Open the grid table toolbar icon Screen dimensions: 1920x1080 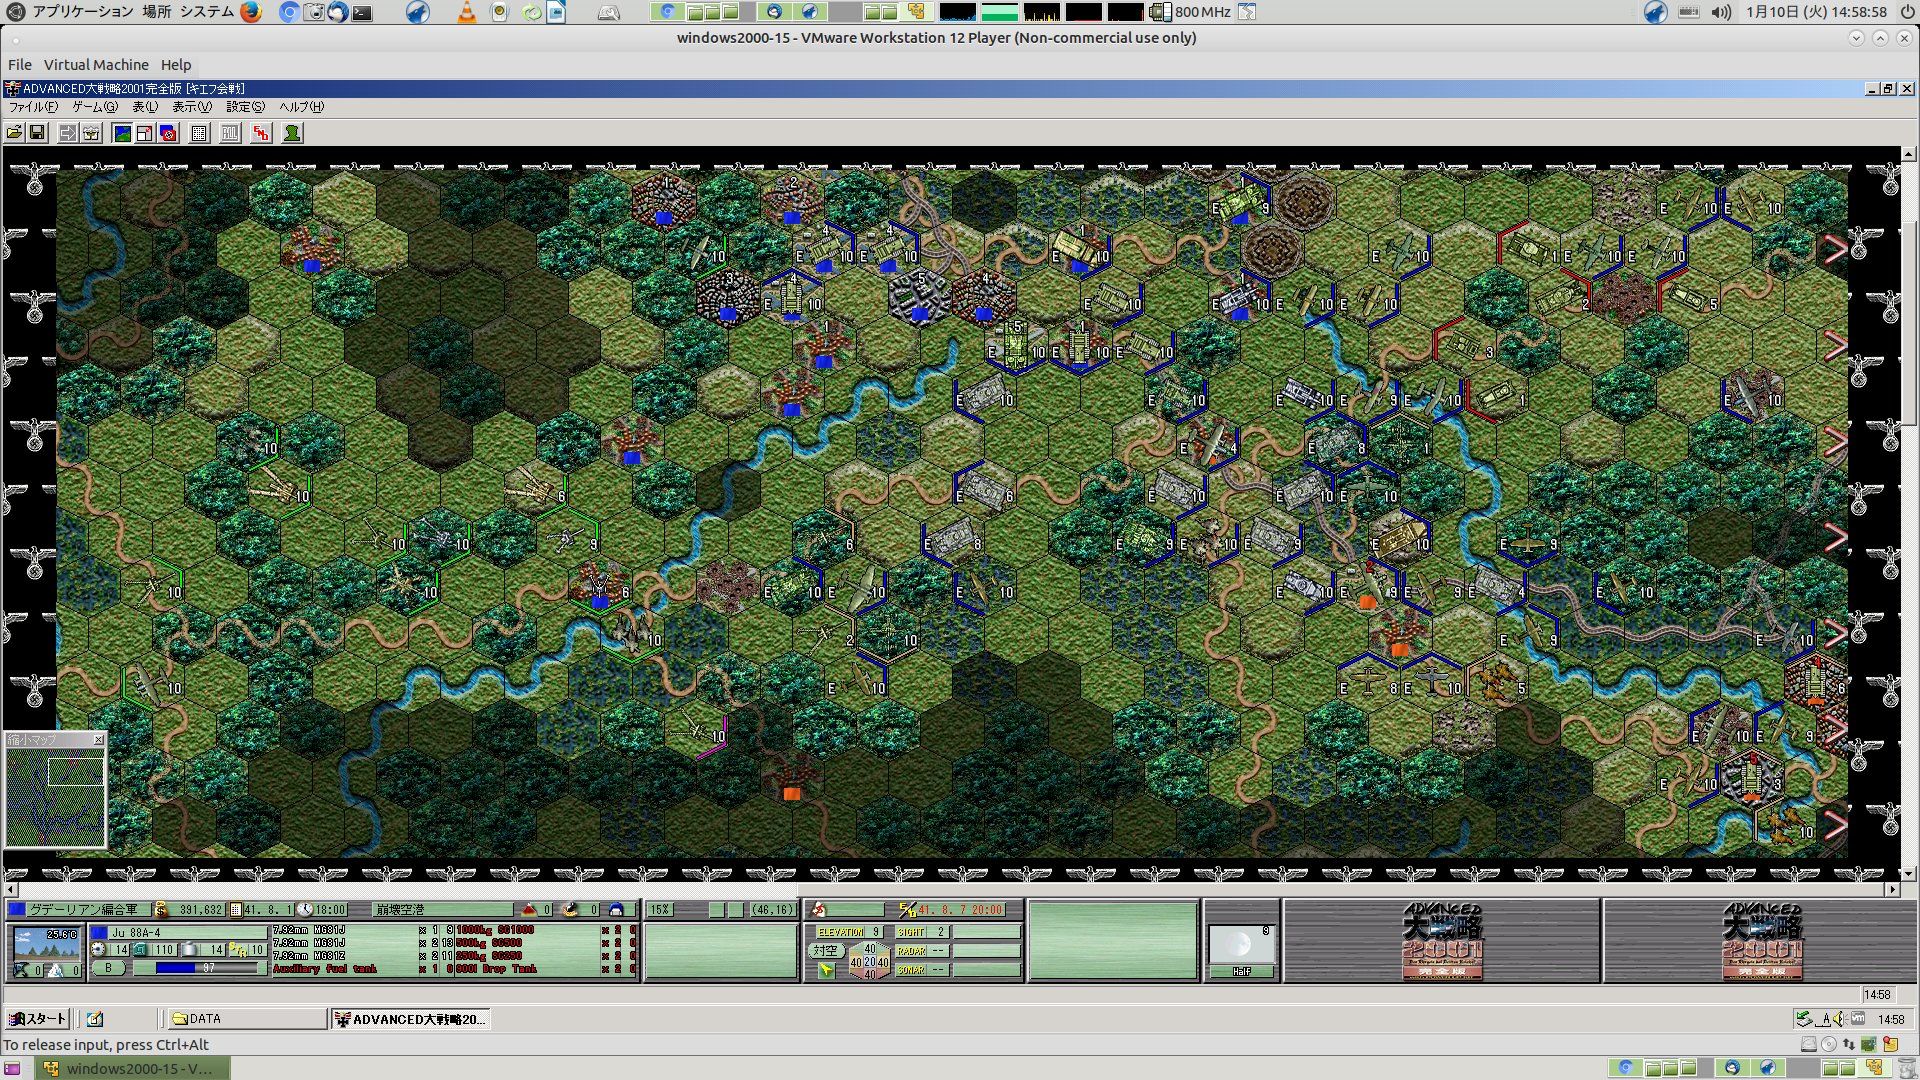[x=199, y=133]
